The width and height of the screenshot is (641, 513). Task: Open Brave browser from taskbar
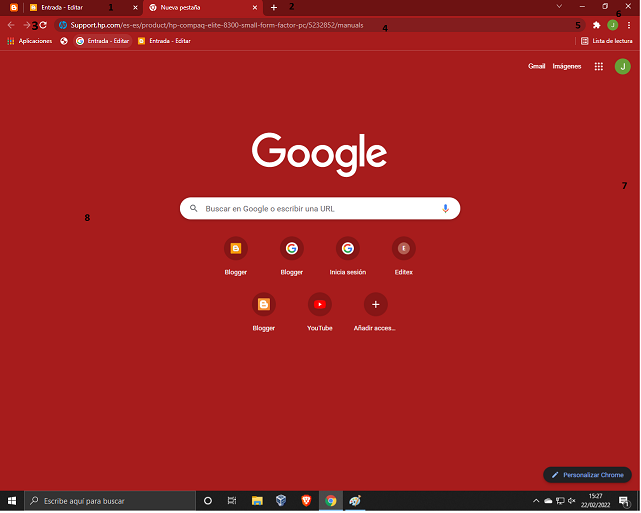pyautogui.click(x=306, y=501)
